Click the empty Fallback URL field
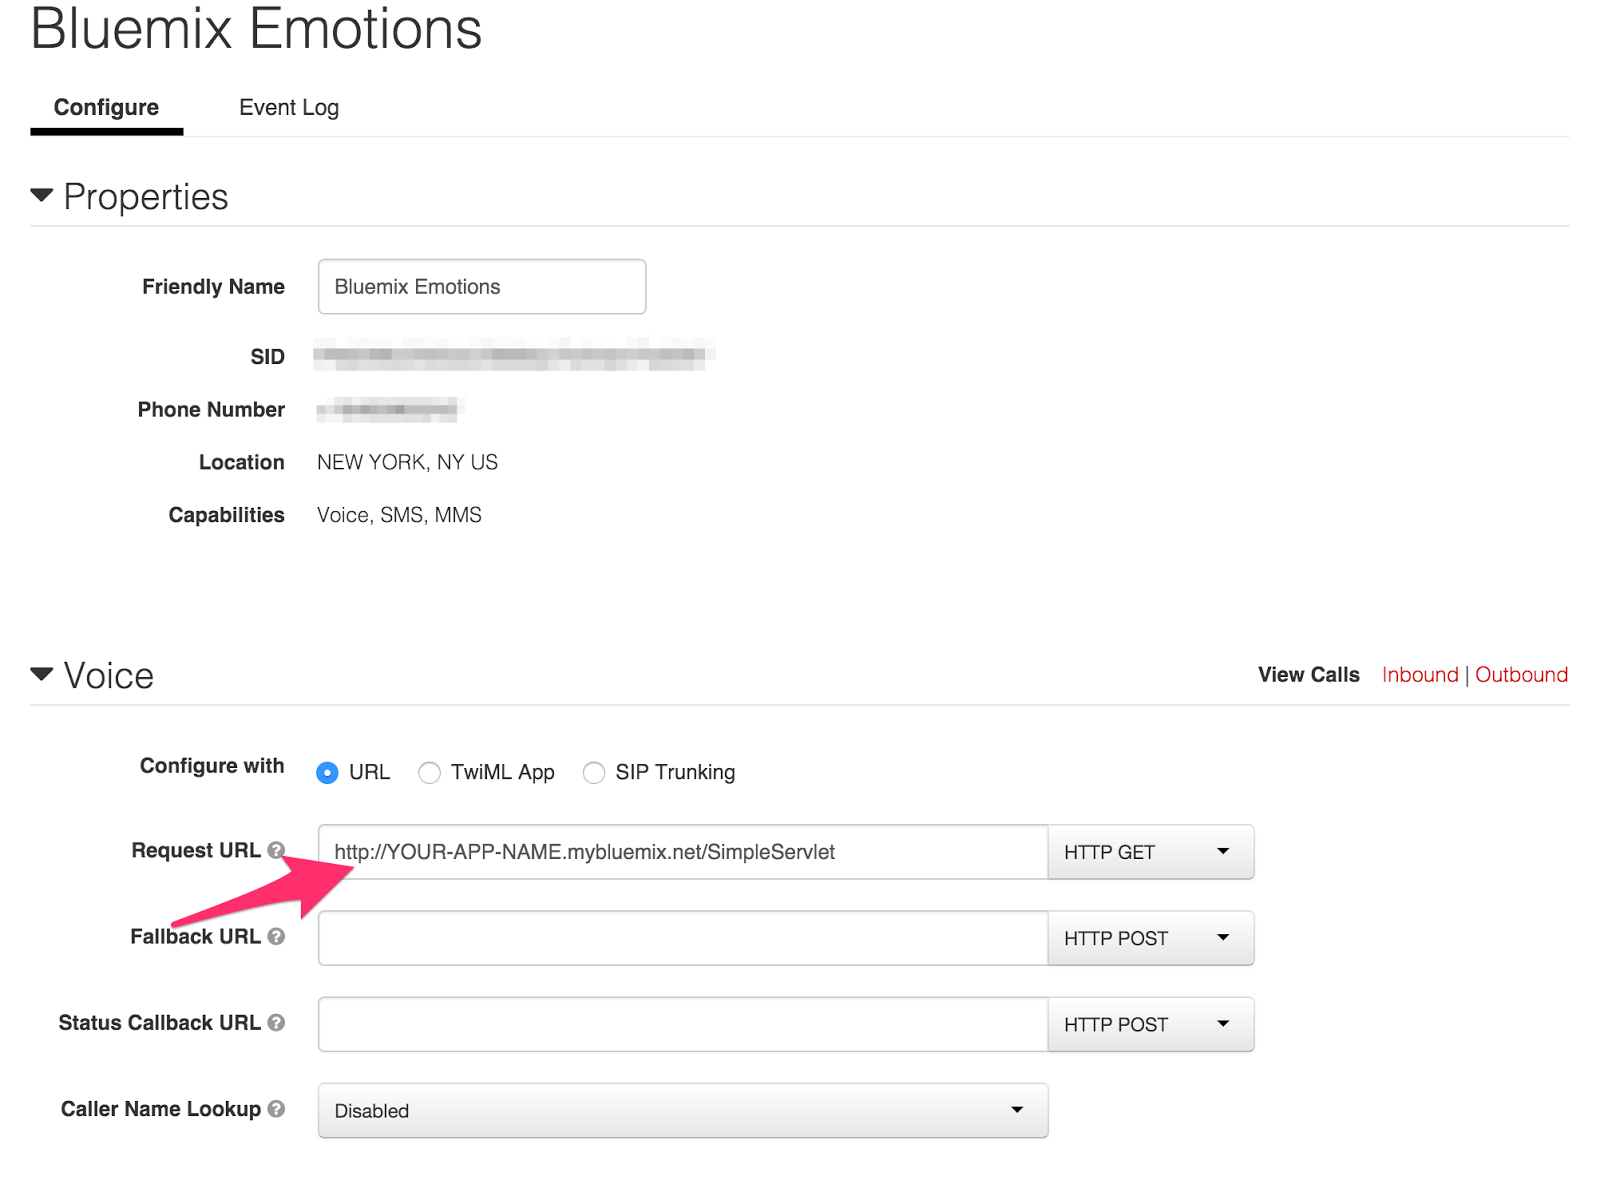This screenshot has width=1600, height=1180. coord(682,938)
